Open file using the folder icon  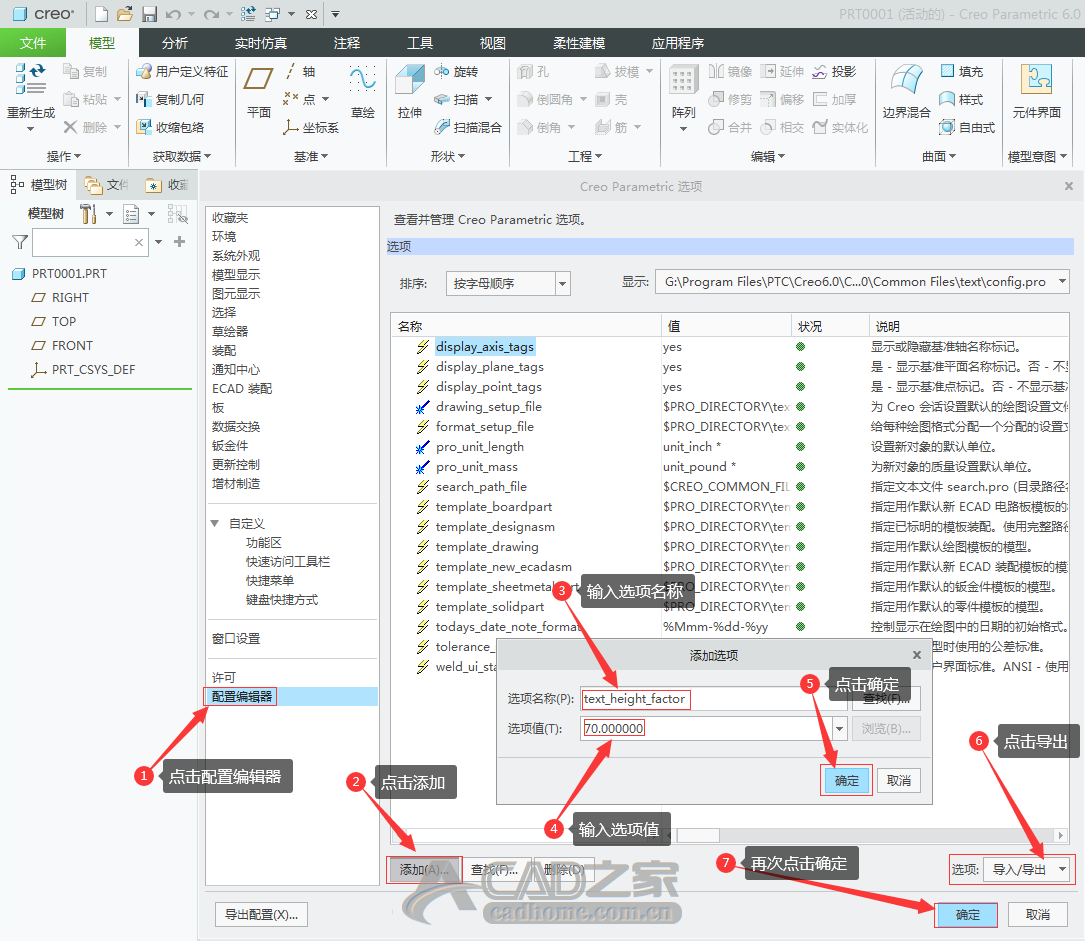coord(125,14)
